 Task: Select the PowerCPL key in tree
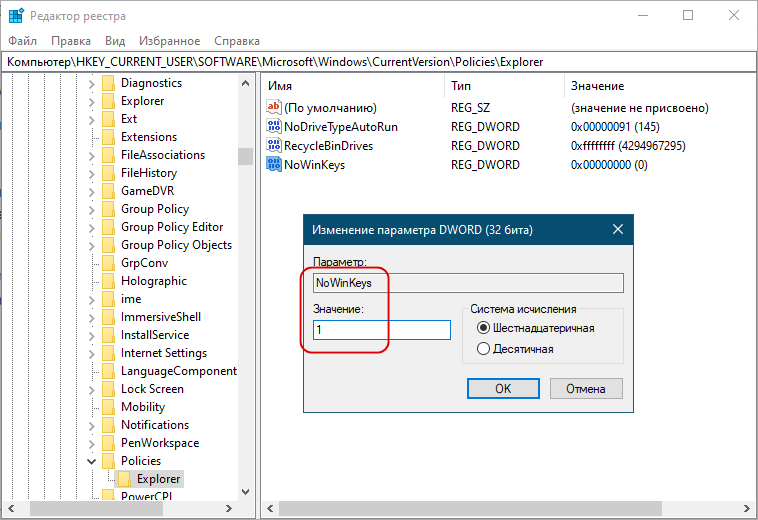coord(146,496)
